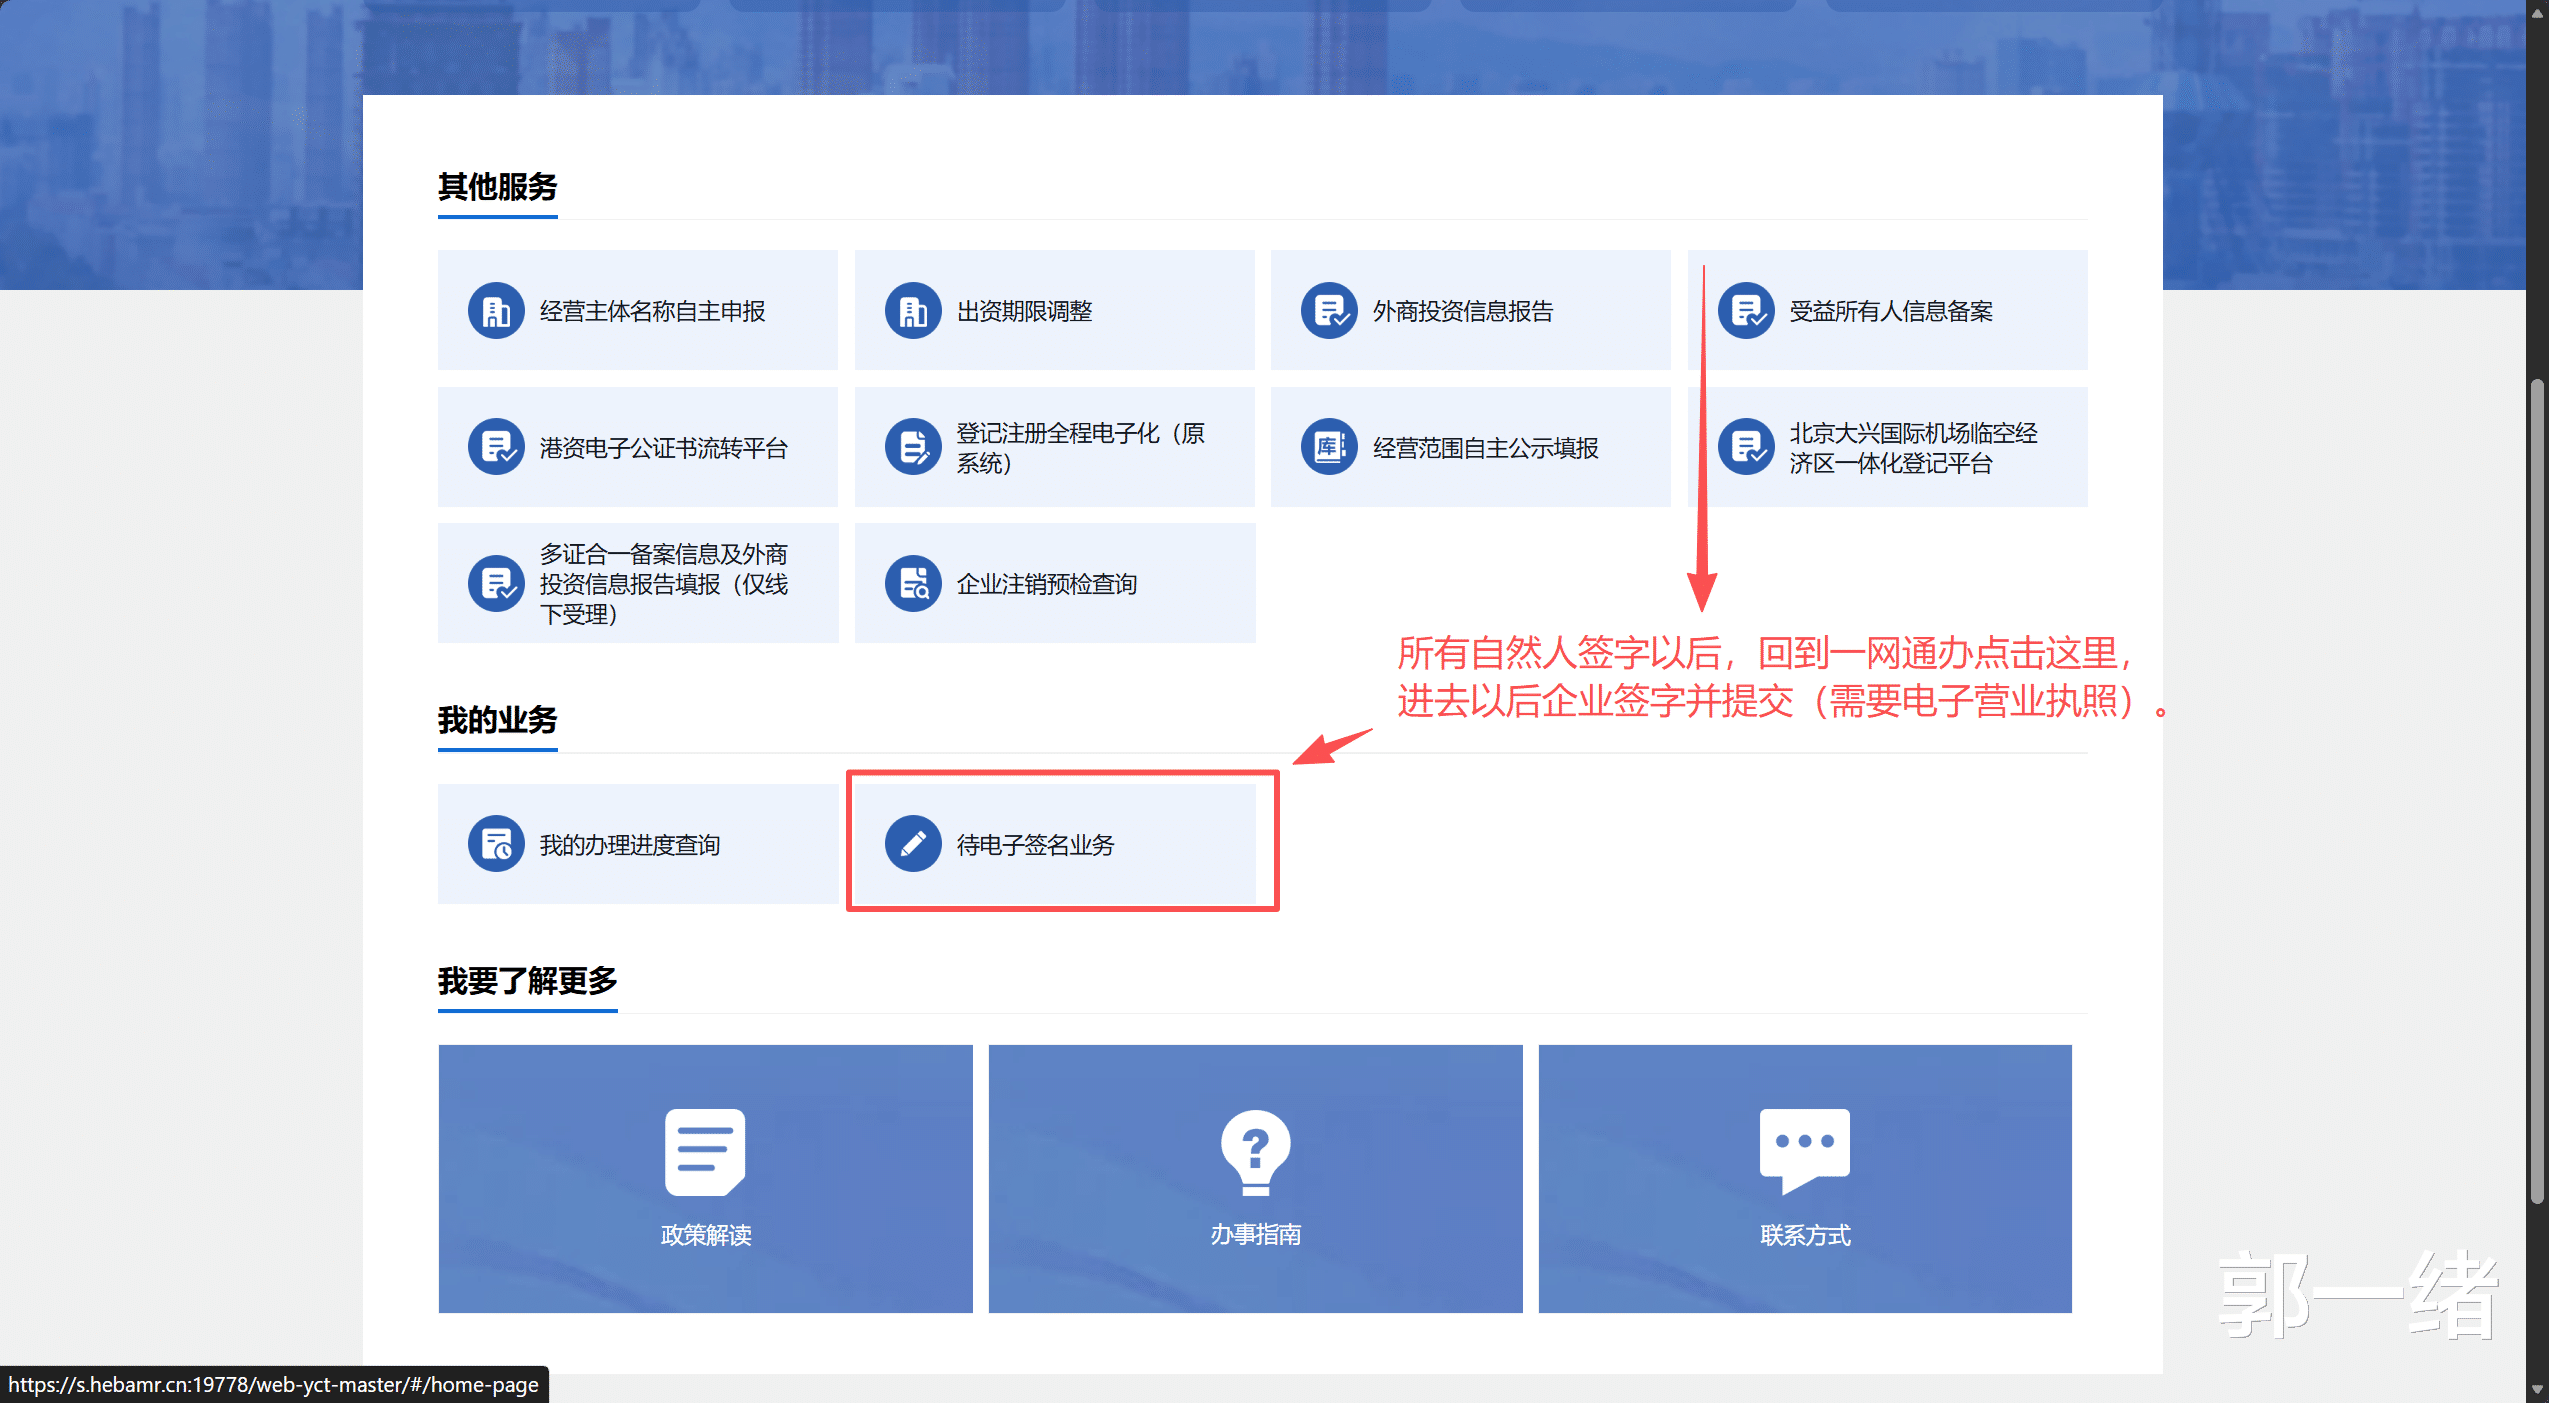This screenshot has width=2549, height=1403.
Task: Open 北京大兴国际机场临空经济区一体化登记平台
Action: click(x=1912, y=448)
